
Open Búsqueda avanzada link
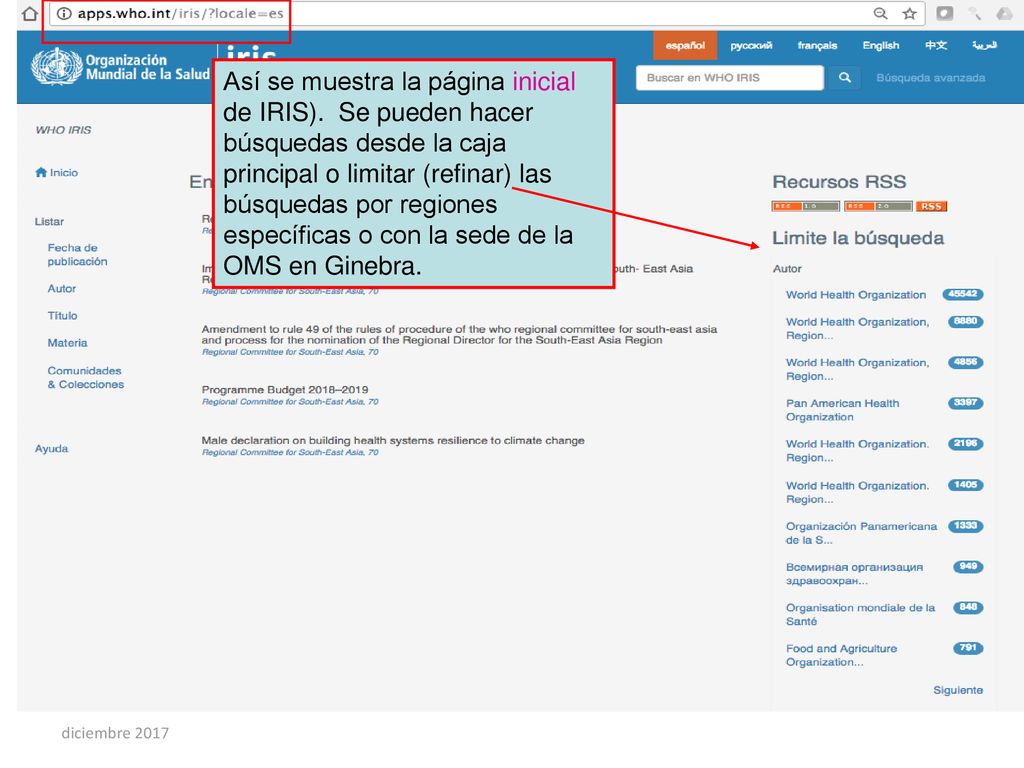pos(931,78)
